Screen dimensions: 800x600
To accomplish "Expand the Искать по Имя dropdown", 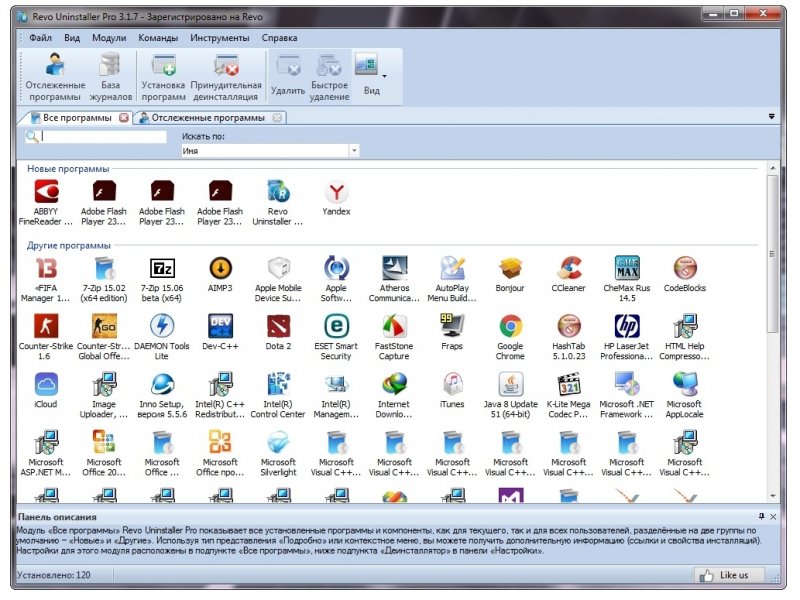I will [354, 151].
